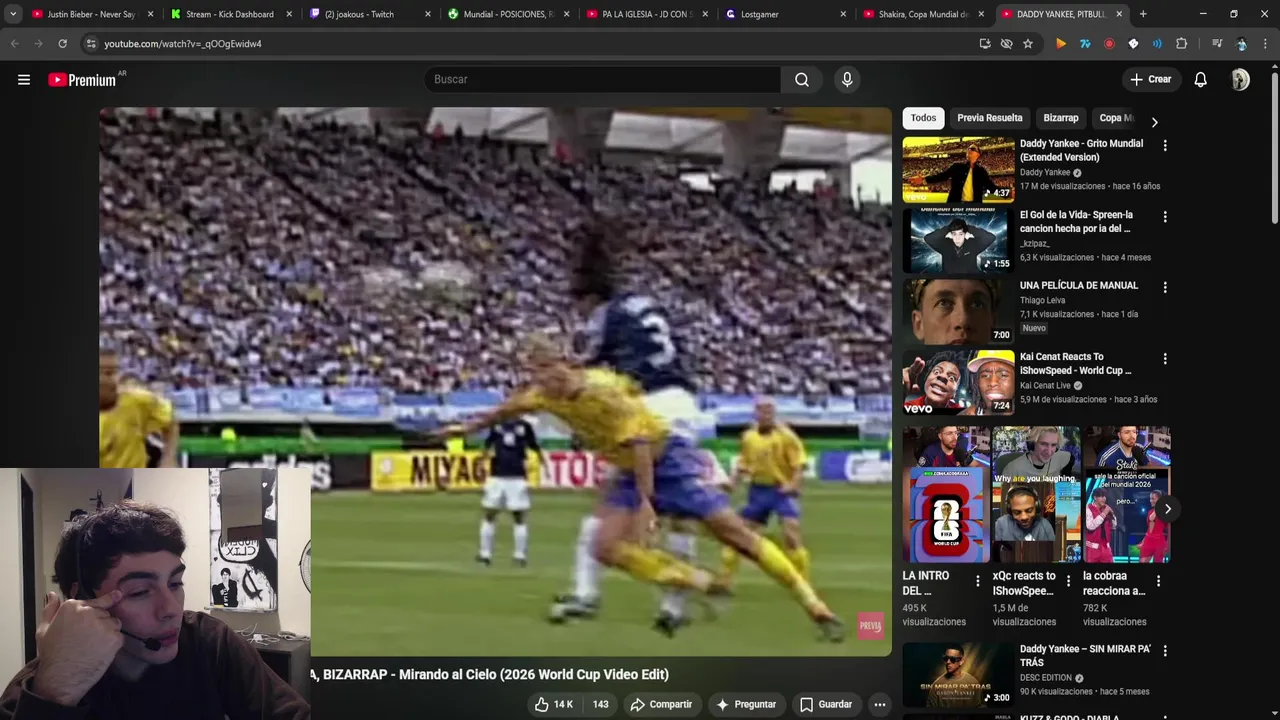Open the YouTube account avatar menu
Image resolution: width=1280 pixels, height=720 pixels.
click(1240, 80)
